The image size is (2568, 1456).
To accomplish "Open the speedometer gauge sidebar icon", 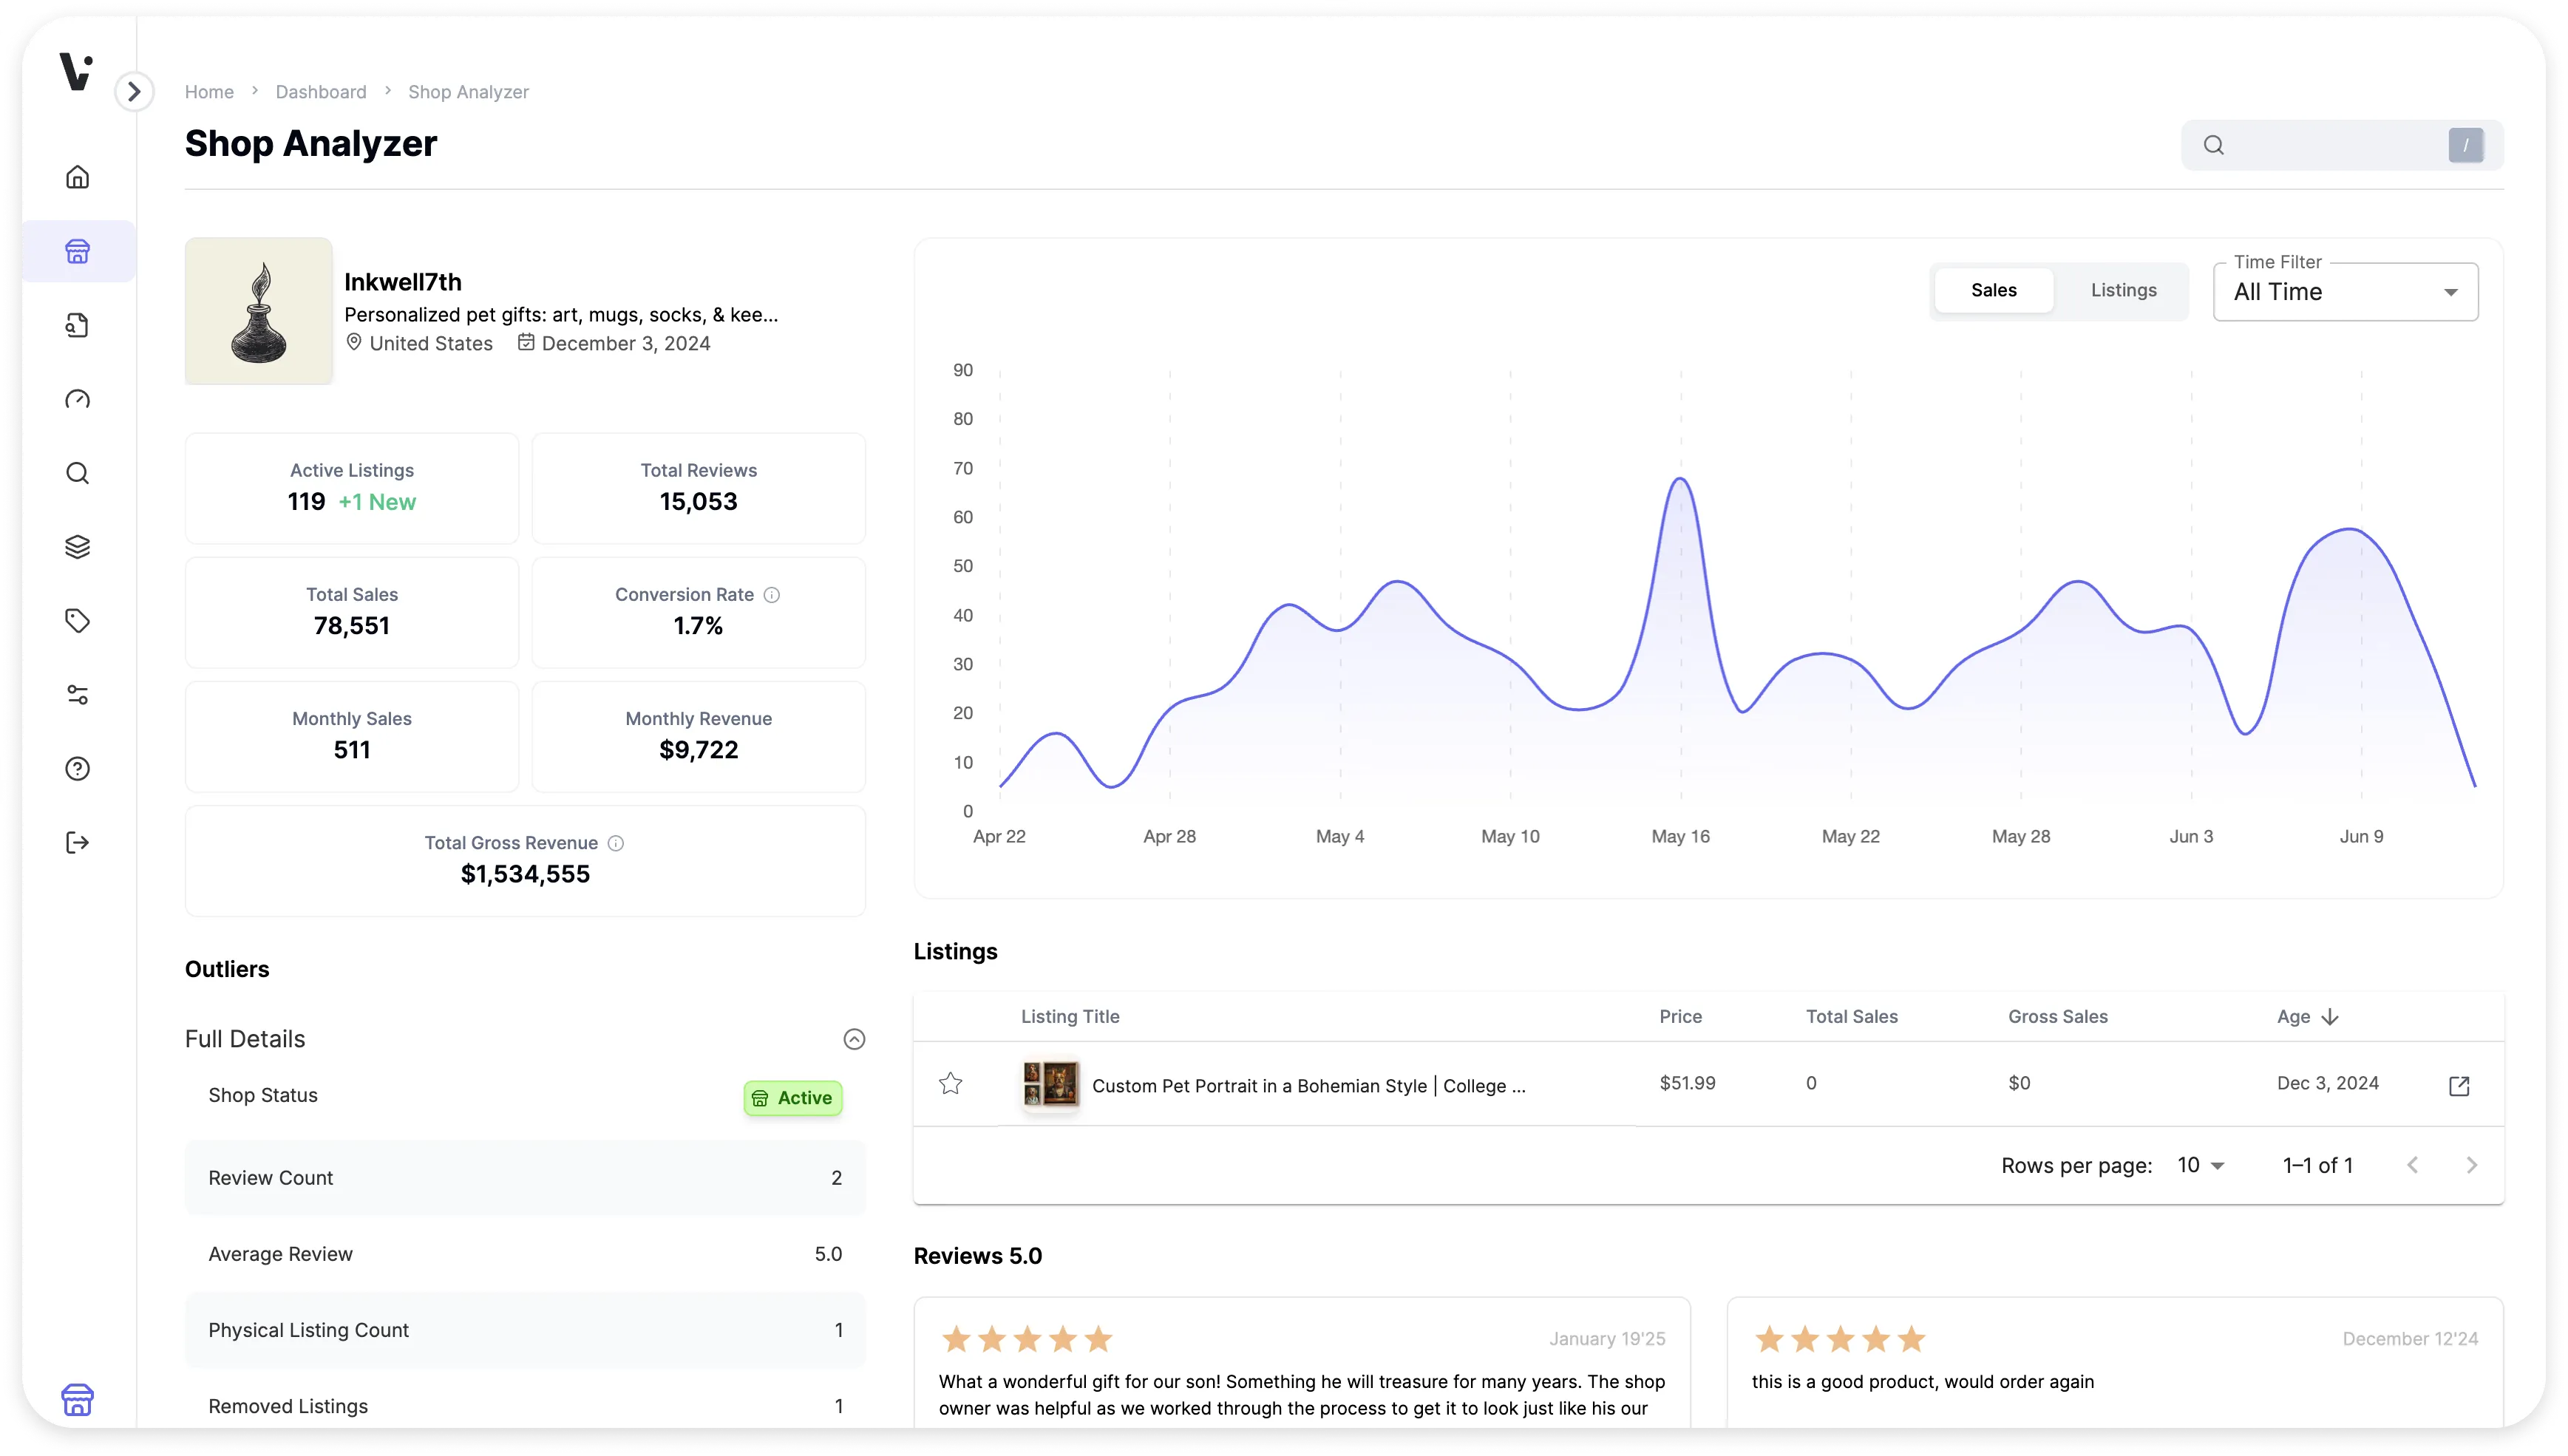I will [77, 399].
